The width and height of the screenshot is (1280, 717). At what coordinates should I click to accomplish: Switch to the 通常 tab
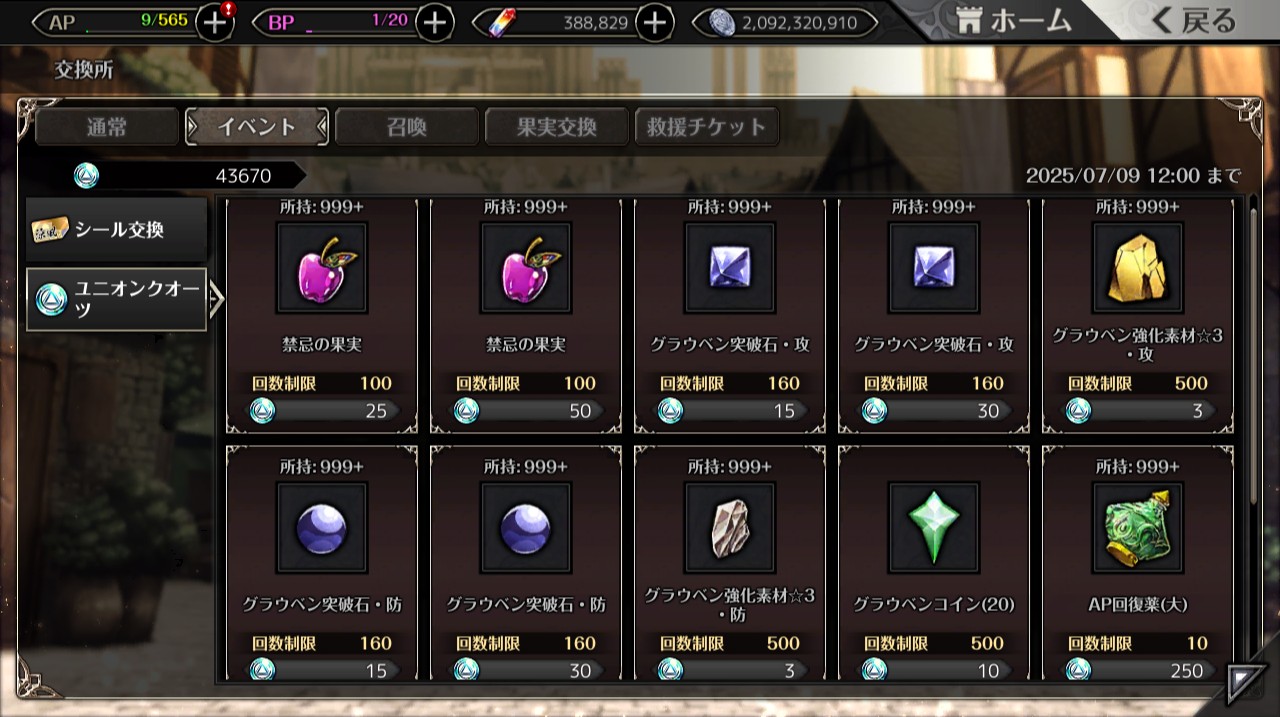tap(107, 127)
